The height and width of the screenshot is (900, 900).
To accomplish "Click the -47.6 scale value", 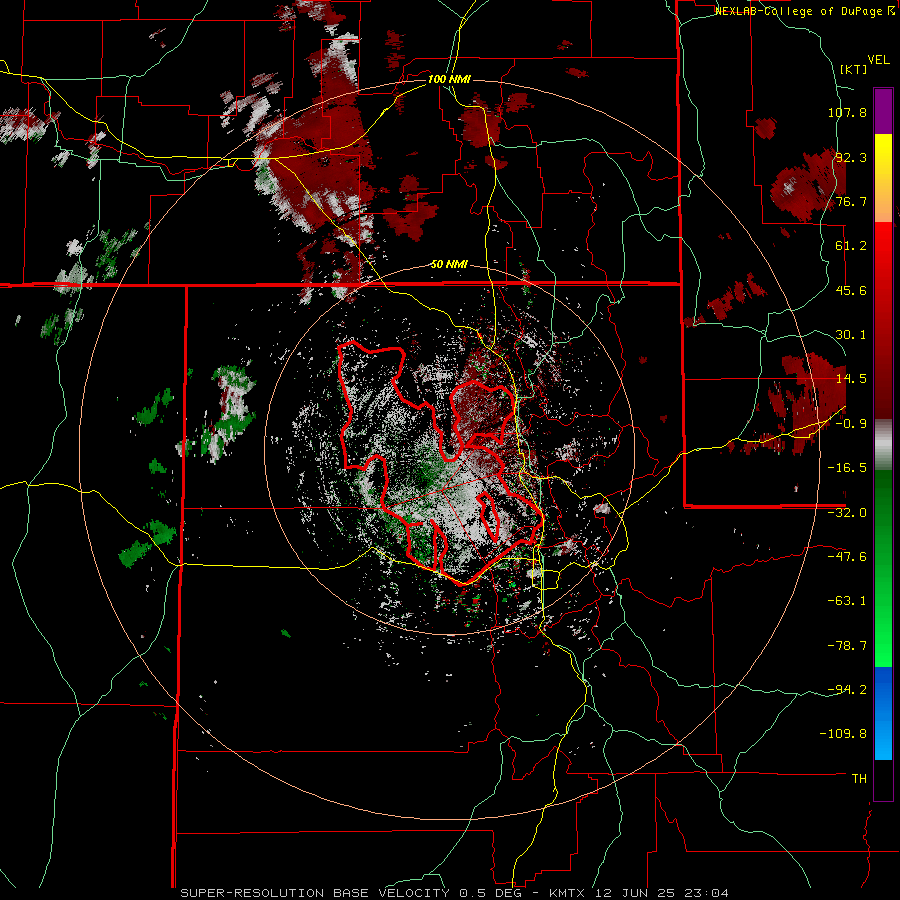I will point(847,557).
